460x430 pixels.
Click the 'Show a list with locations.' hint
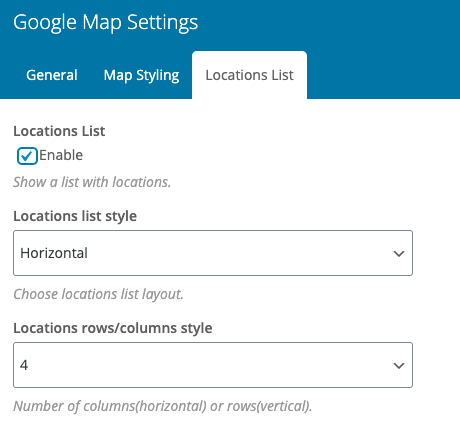click(92, 182)
